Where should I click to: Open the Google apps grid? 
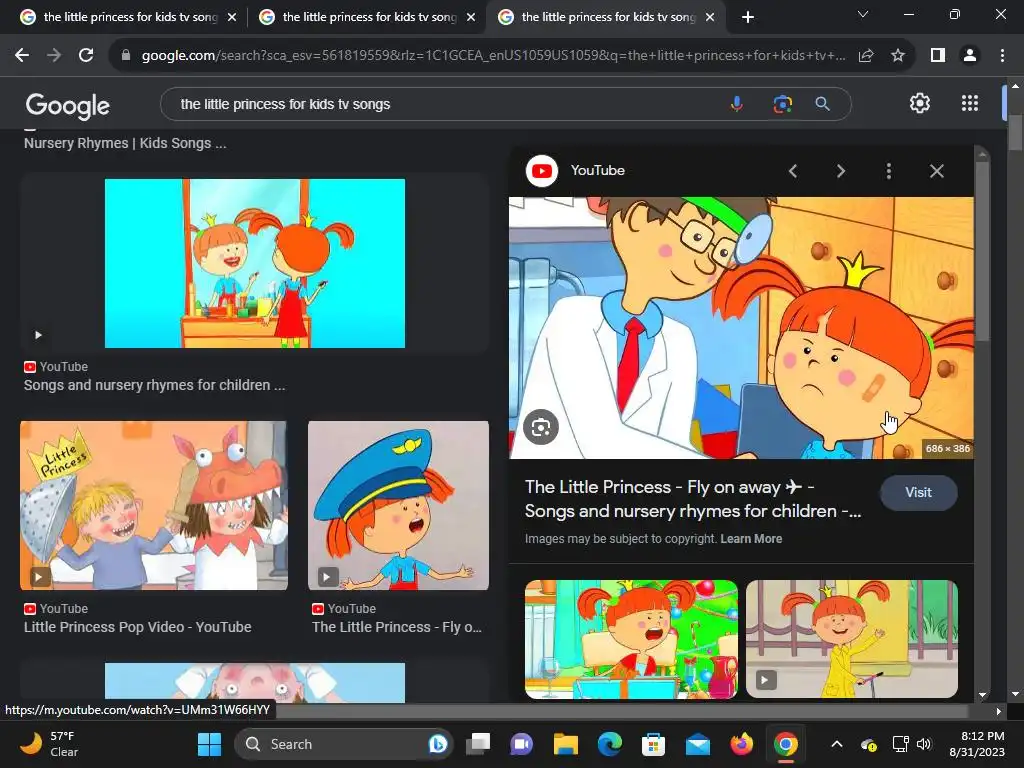(x=970, y=103)
